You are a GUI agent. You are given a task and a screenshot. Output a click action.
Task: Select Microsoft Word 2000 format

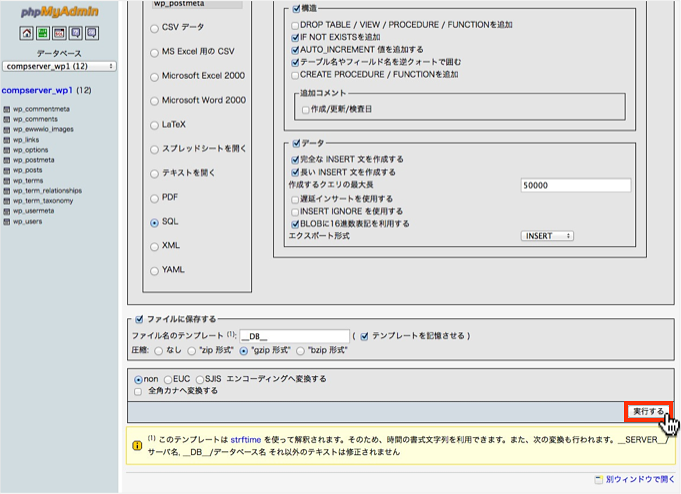(154, 101)
